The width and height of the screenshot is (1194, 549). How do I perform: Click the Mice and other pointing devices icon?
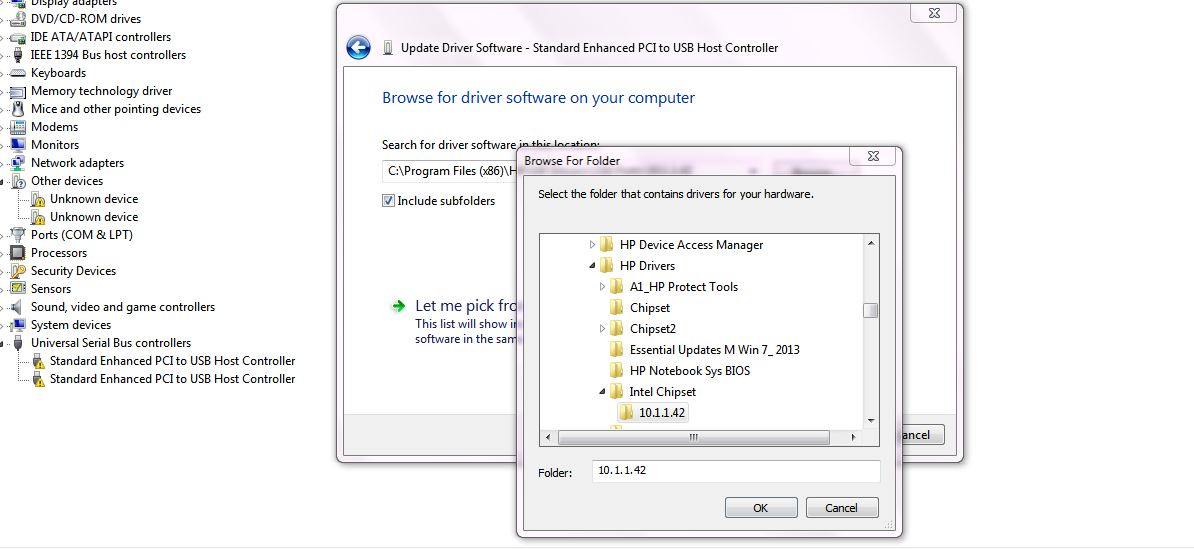[18, 109]
